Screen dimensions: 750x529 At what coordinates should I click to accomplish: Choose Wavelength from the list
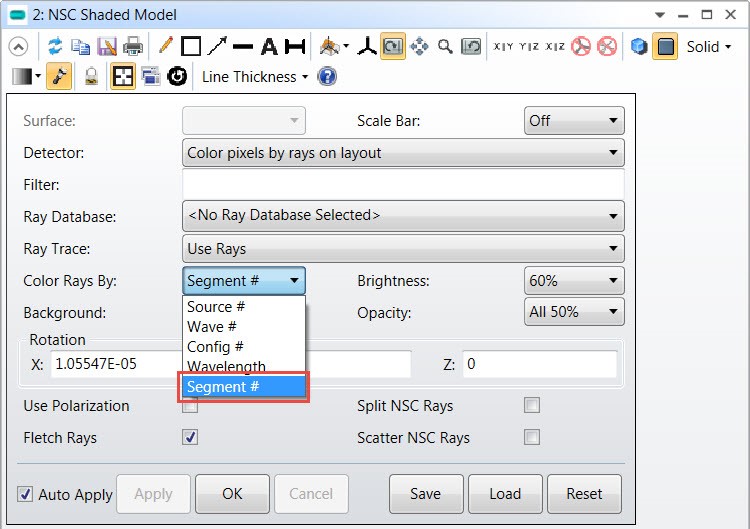click(243, 366)
